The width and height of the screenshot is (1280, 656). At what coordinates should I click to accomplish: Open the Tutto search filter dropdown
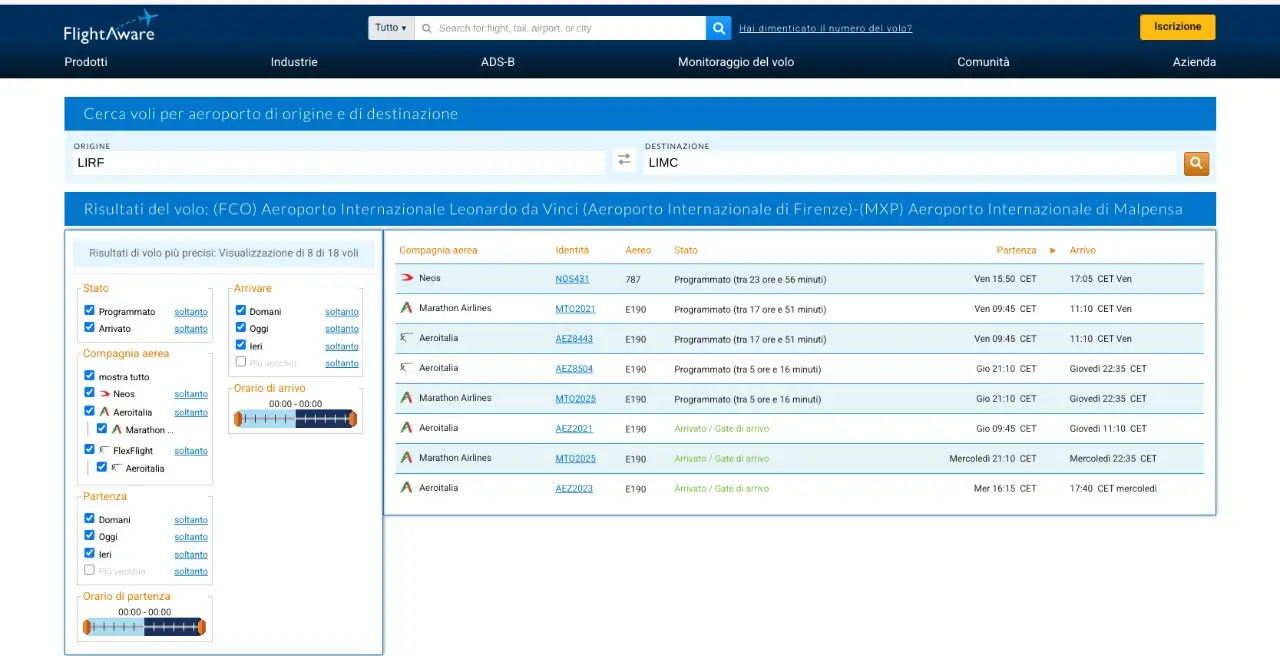(x=391, y=28)
